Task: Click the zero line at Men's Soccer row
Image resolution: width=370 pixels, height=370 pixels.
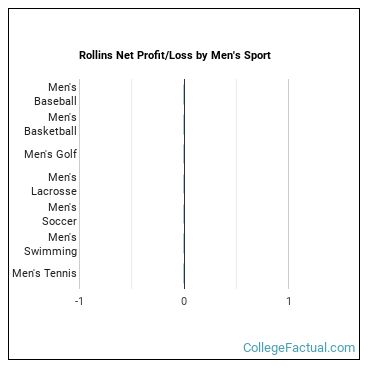Action: pyautogui.click(x=184, y=214)
